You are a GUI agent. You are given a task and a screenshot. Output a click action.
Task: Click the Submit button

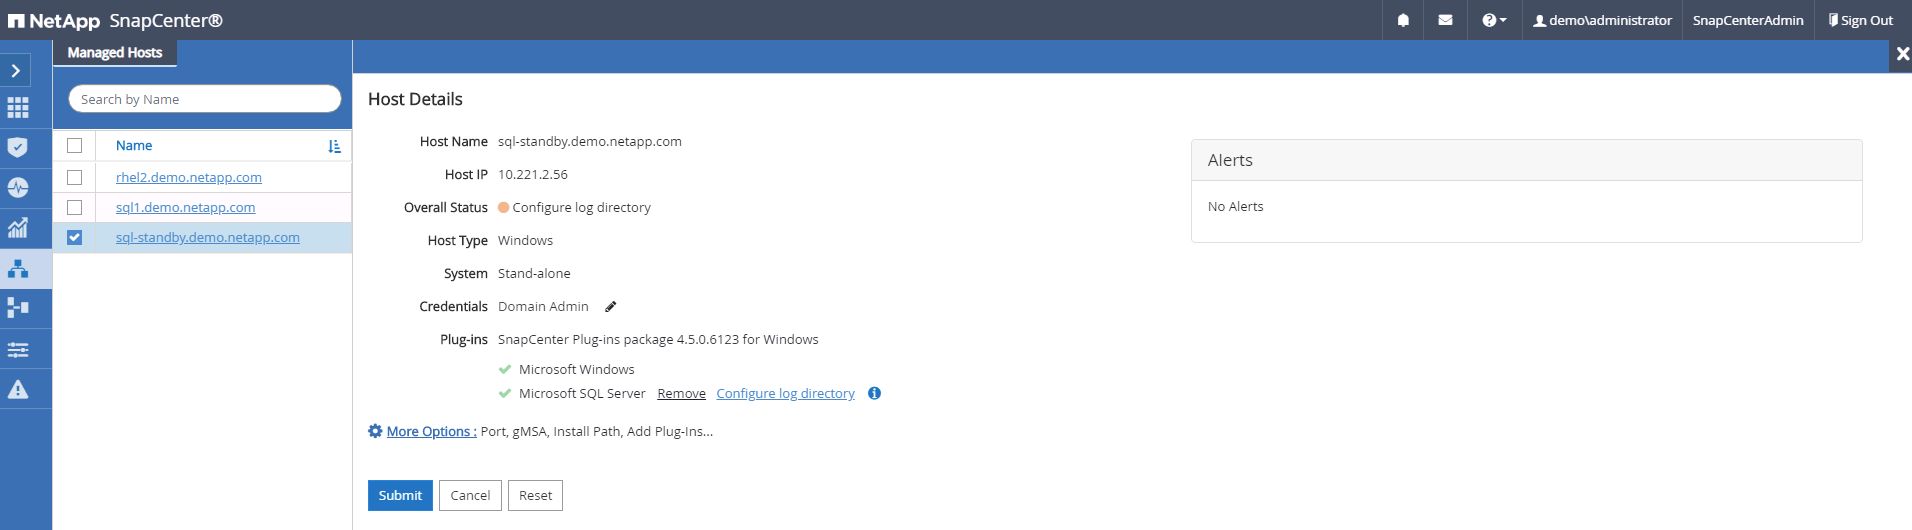point(400,495)
